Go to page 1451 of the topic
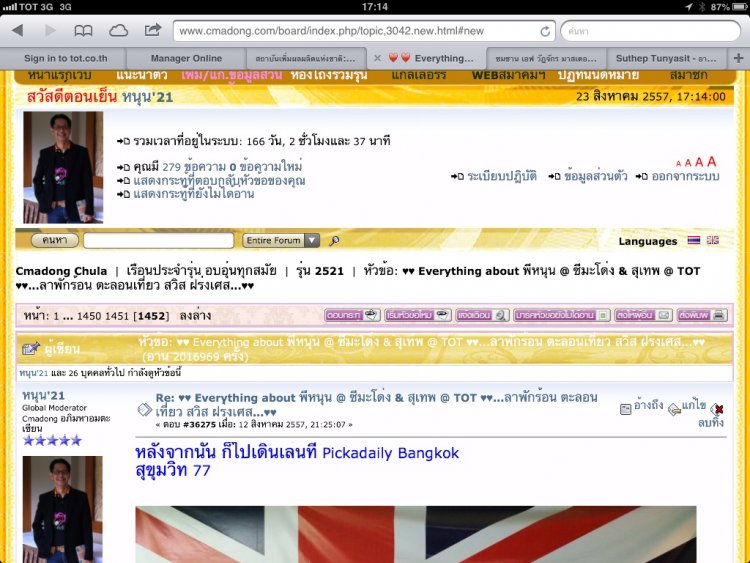Viewport: 750px width, 563px height. pyautogui.click(x=117, y=316)
